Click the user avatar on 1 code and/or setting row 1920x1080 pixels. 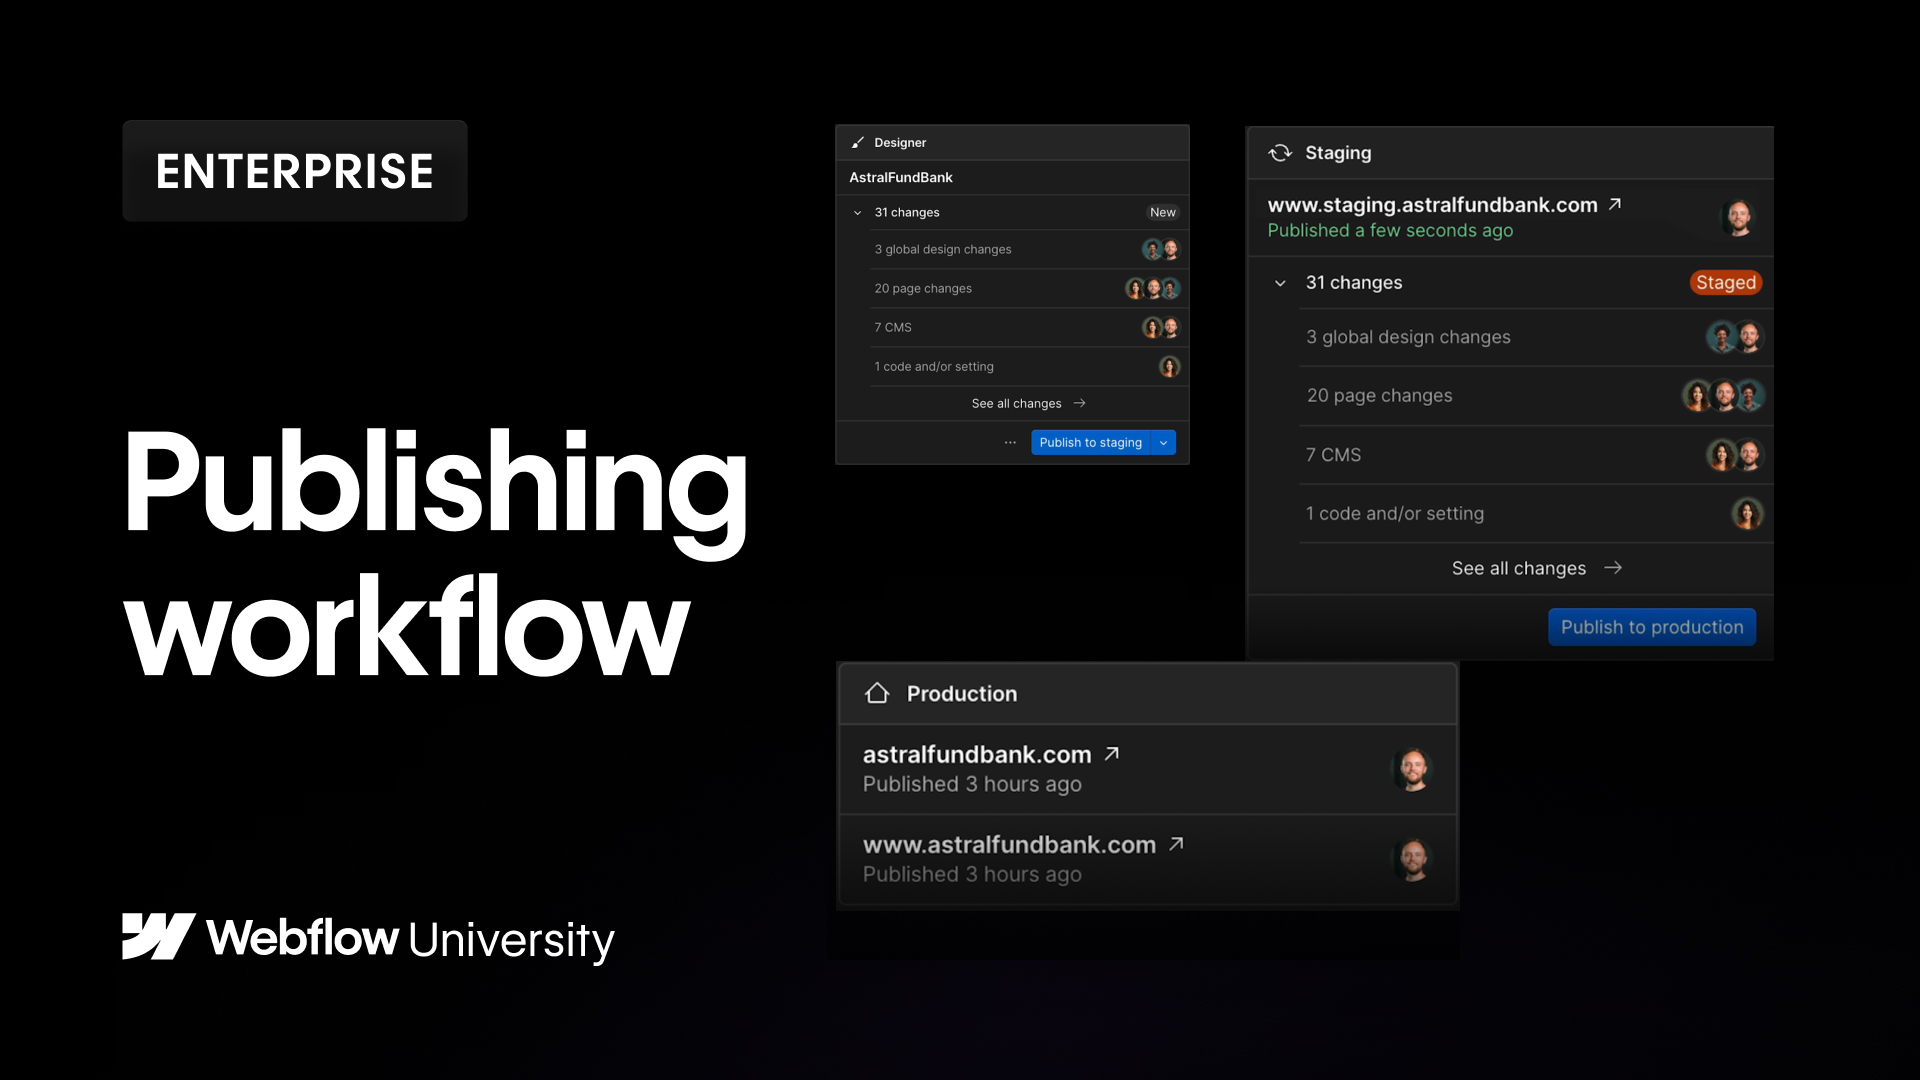click(1166, 367)
